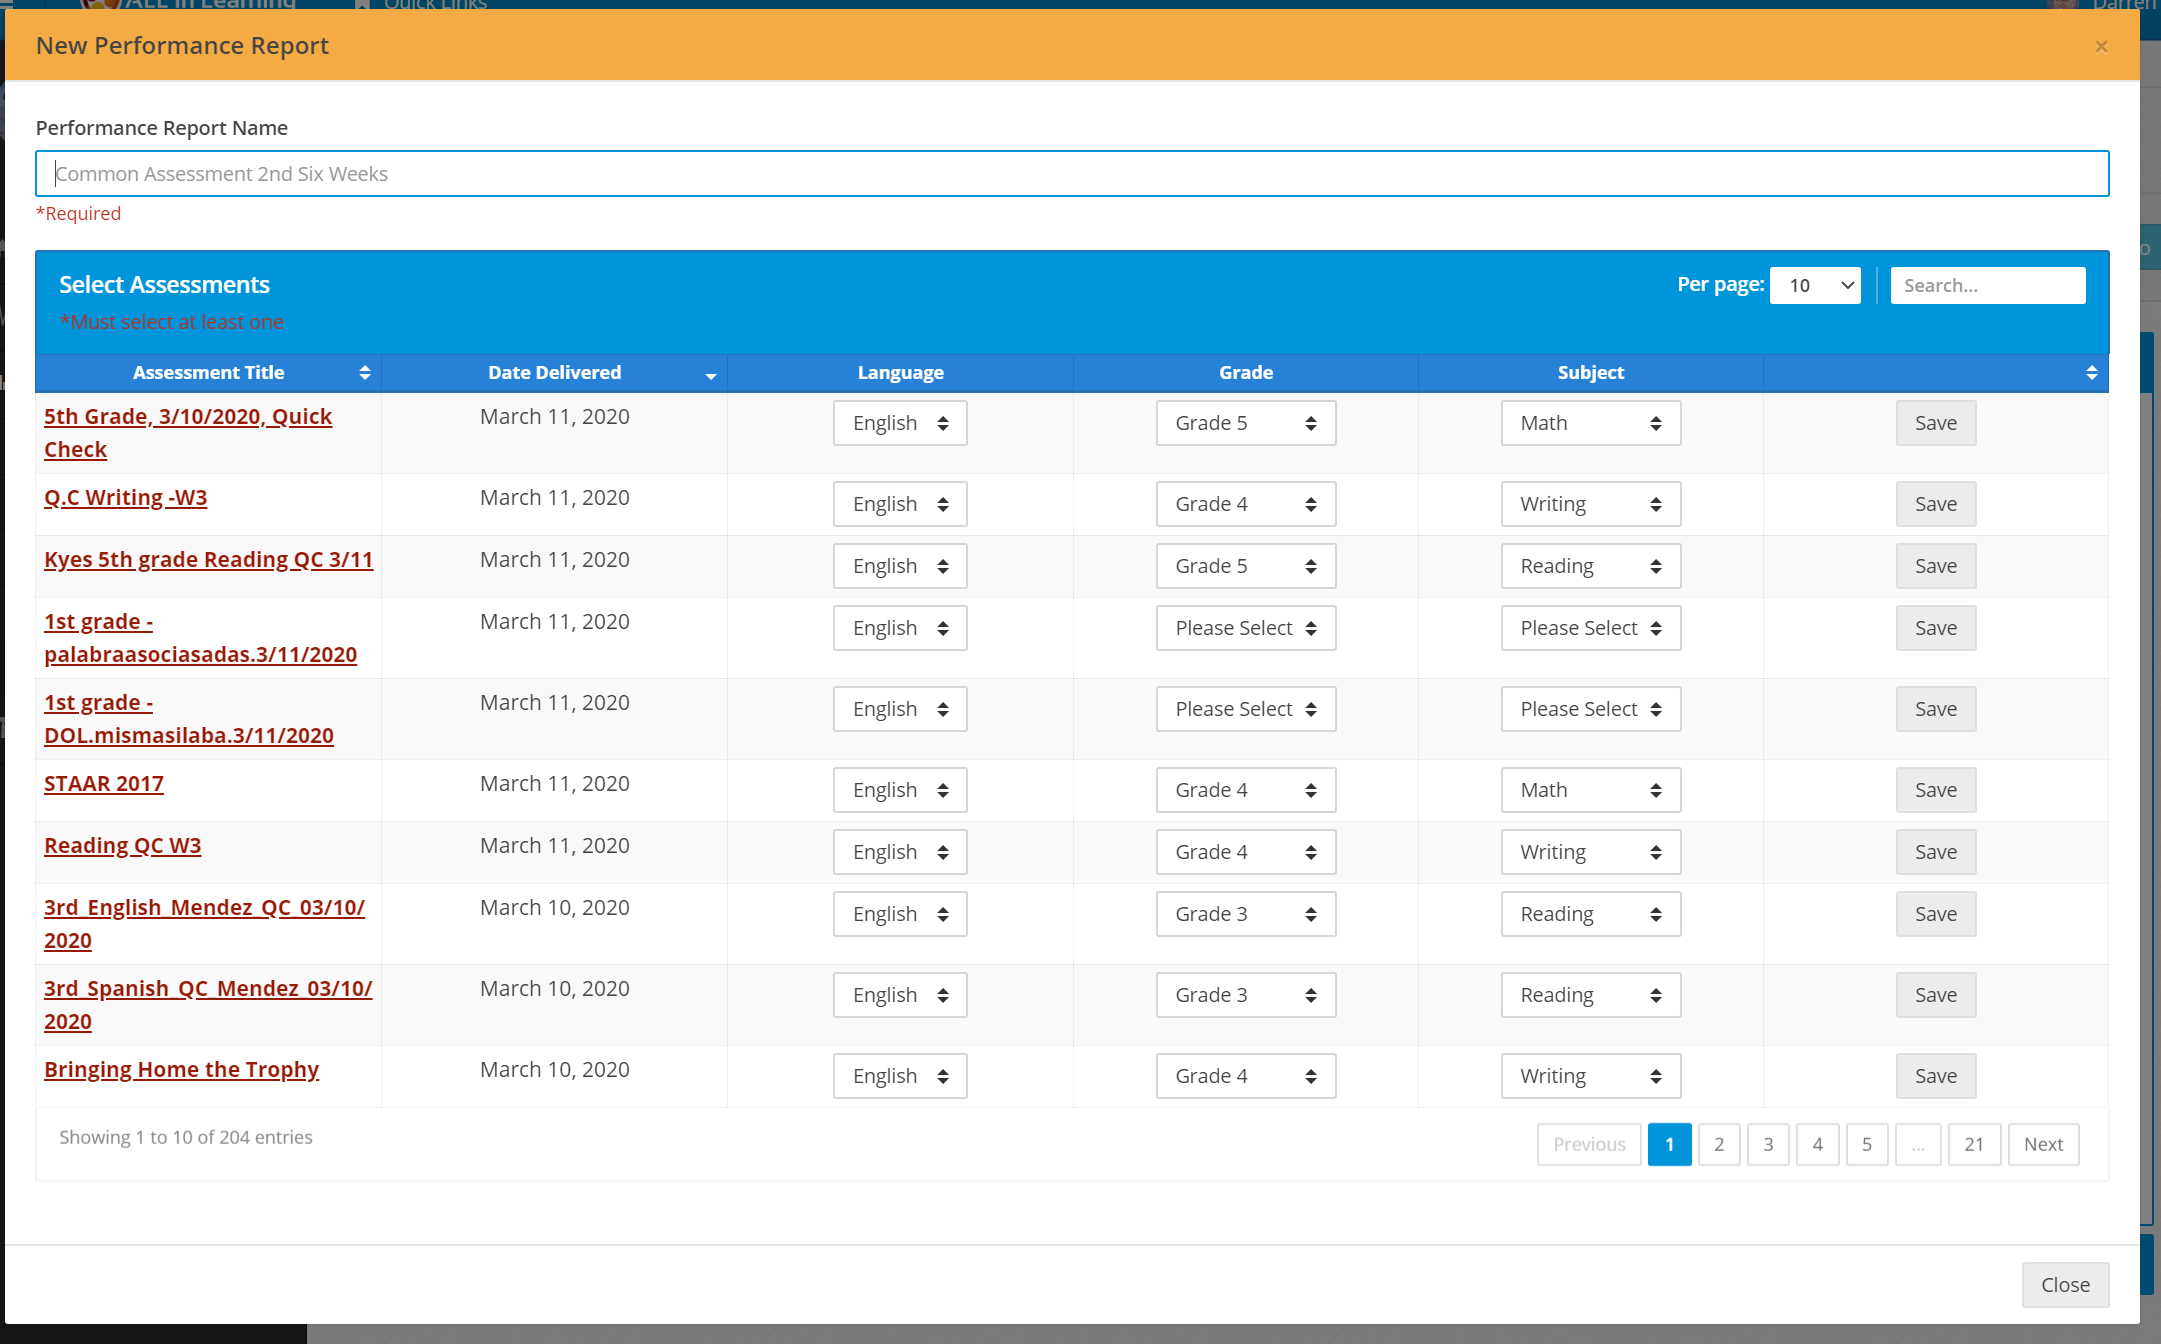Viewport: 2161px width, 1344px height.
Task: Open Grade dropdown for STAAR 2017
Action: pos(1245,790)
